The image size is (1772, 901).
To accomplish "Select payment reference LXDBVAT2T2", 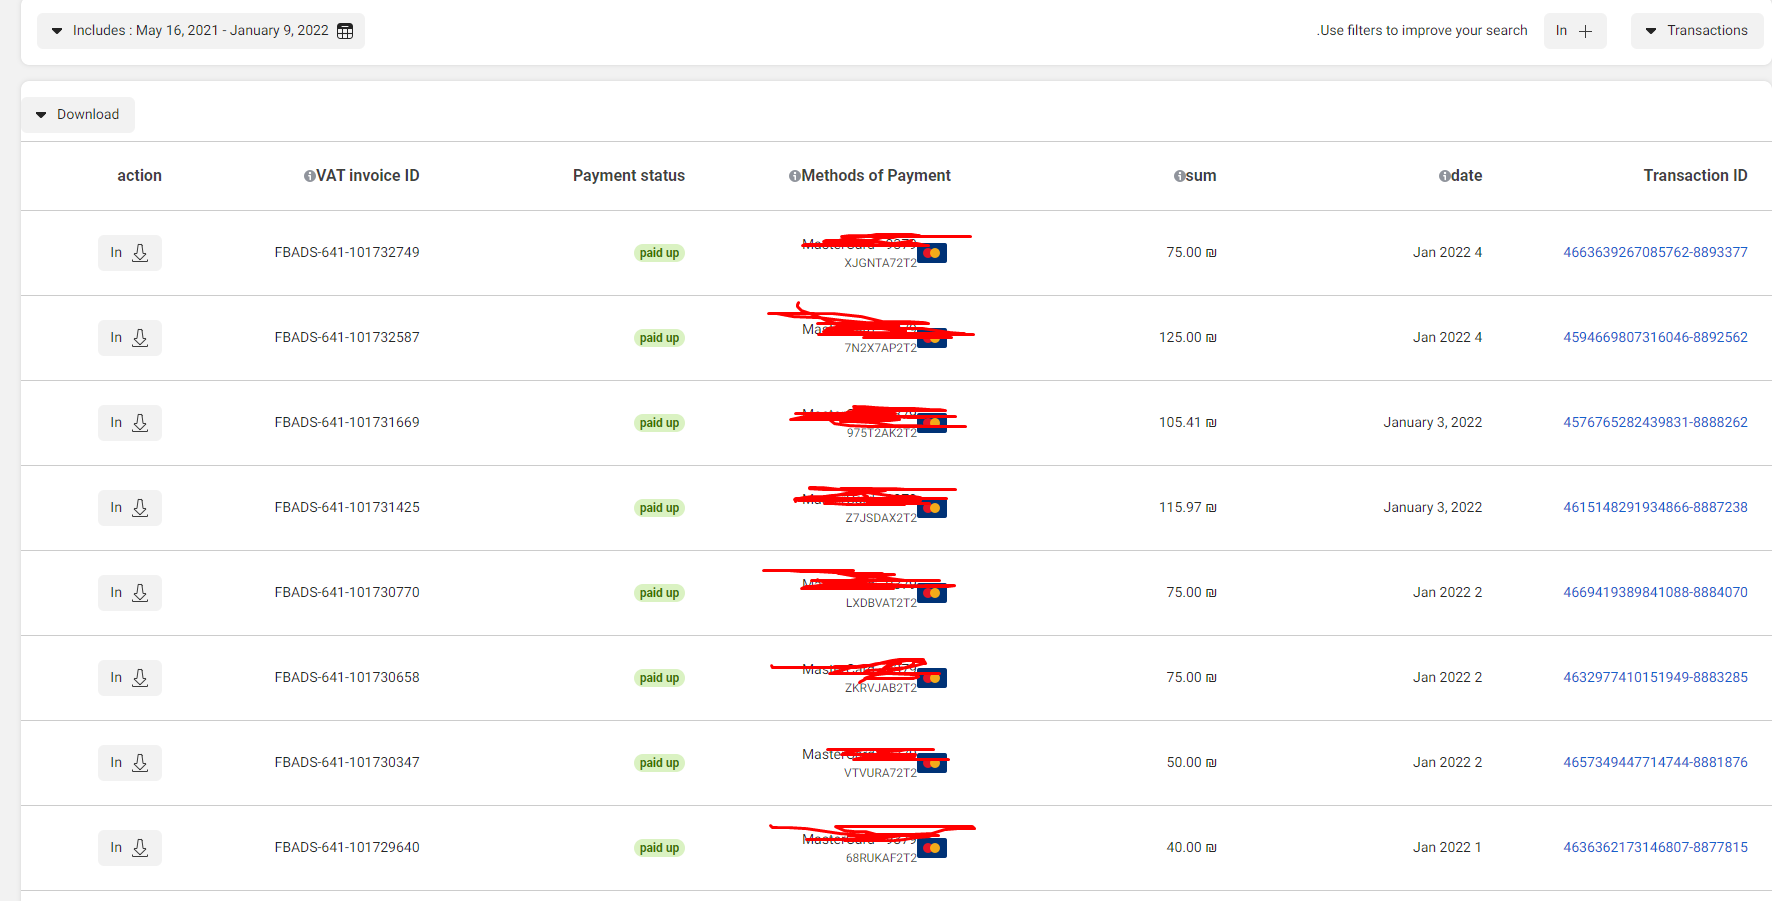I will 881,603.
